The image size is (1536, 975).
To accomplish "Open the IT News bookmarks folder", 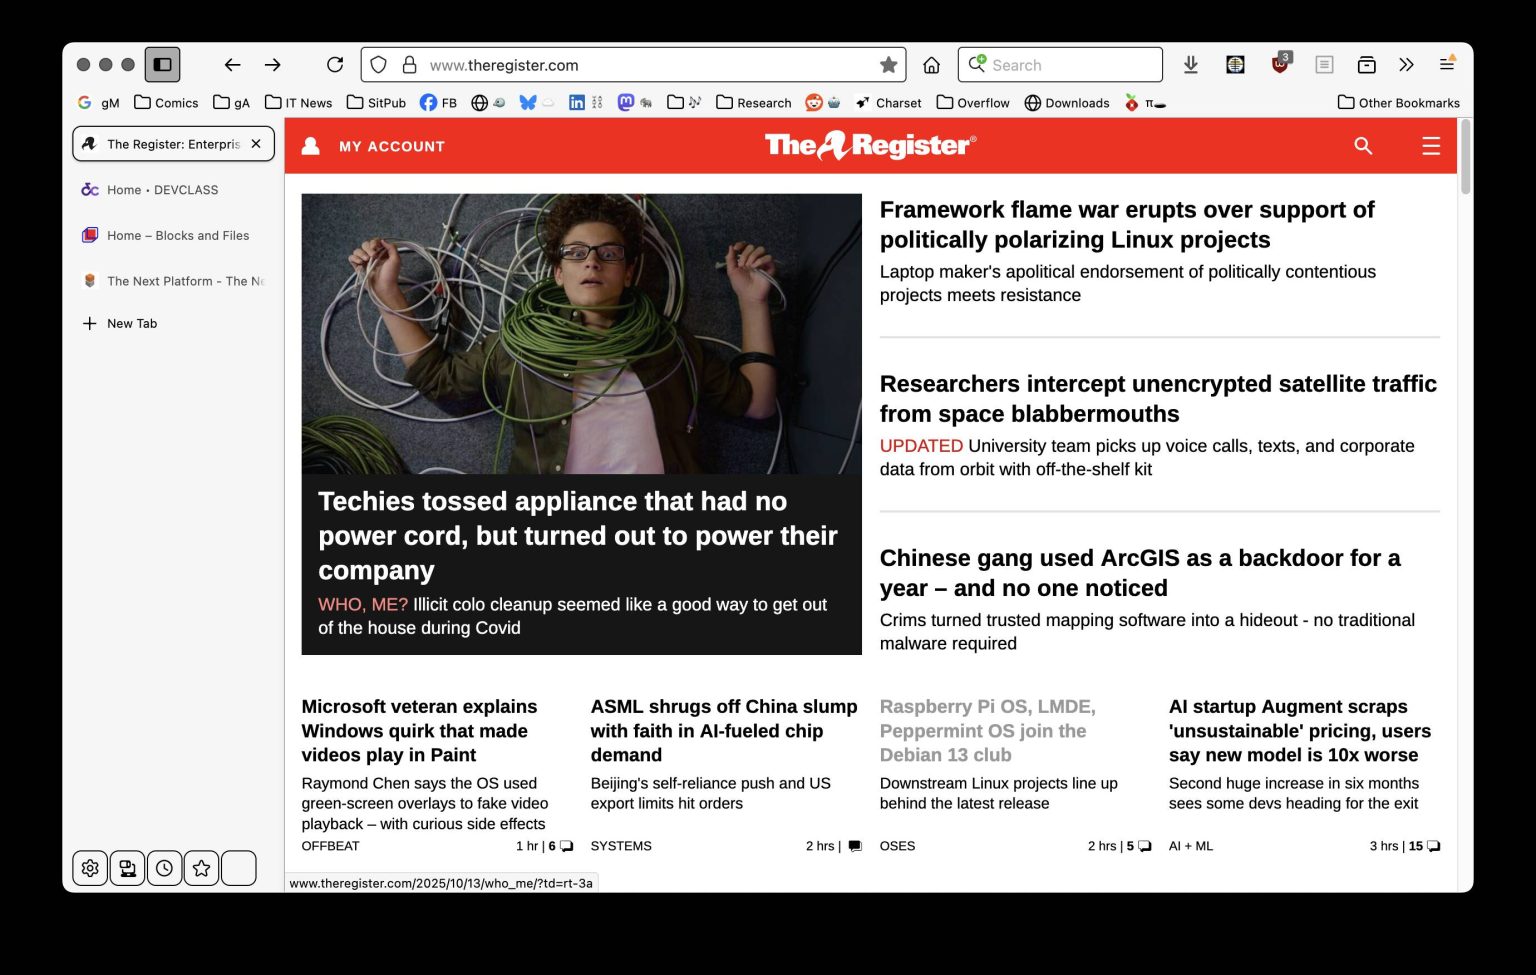I will (x=298, y=103).
